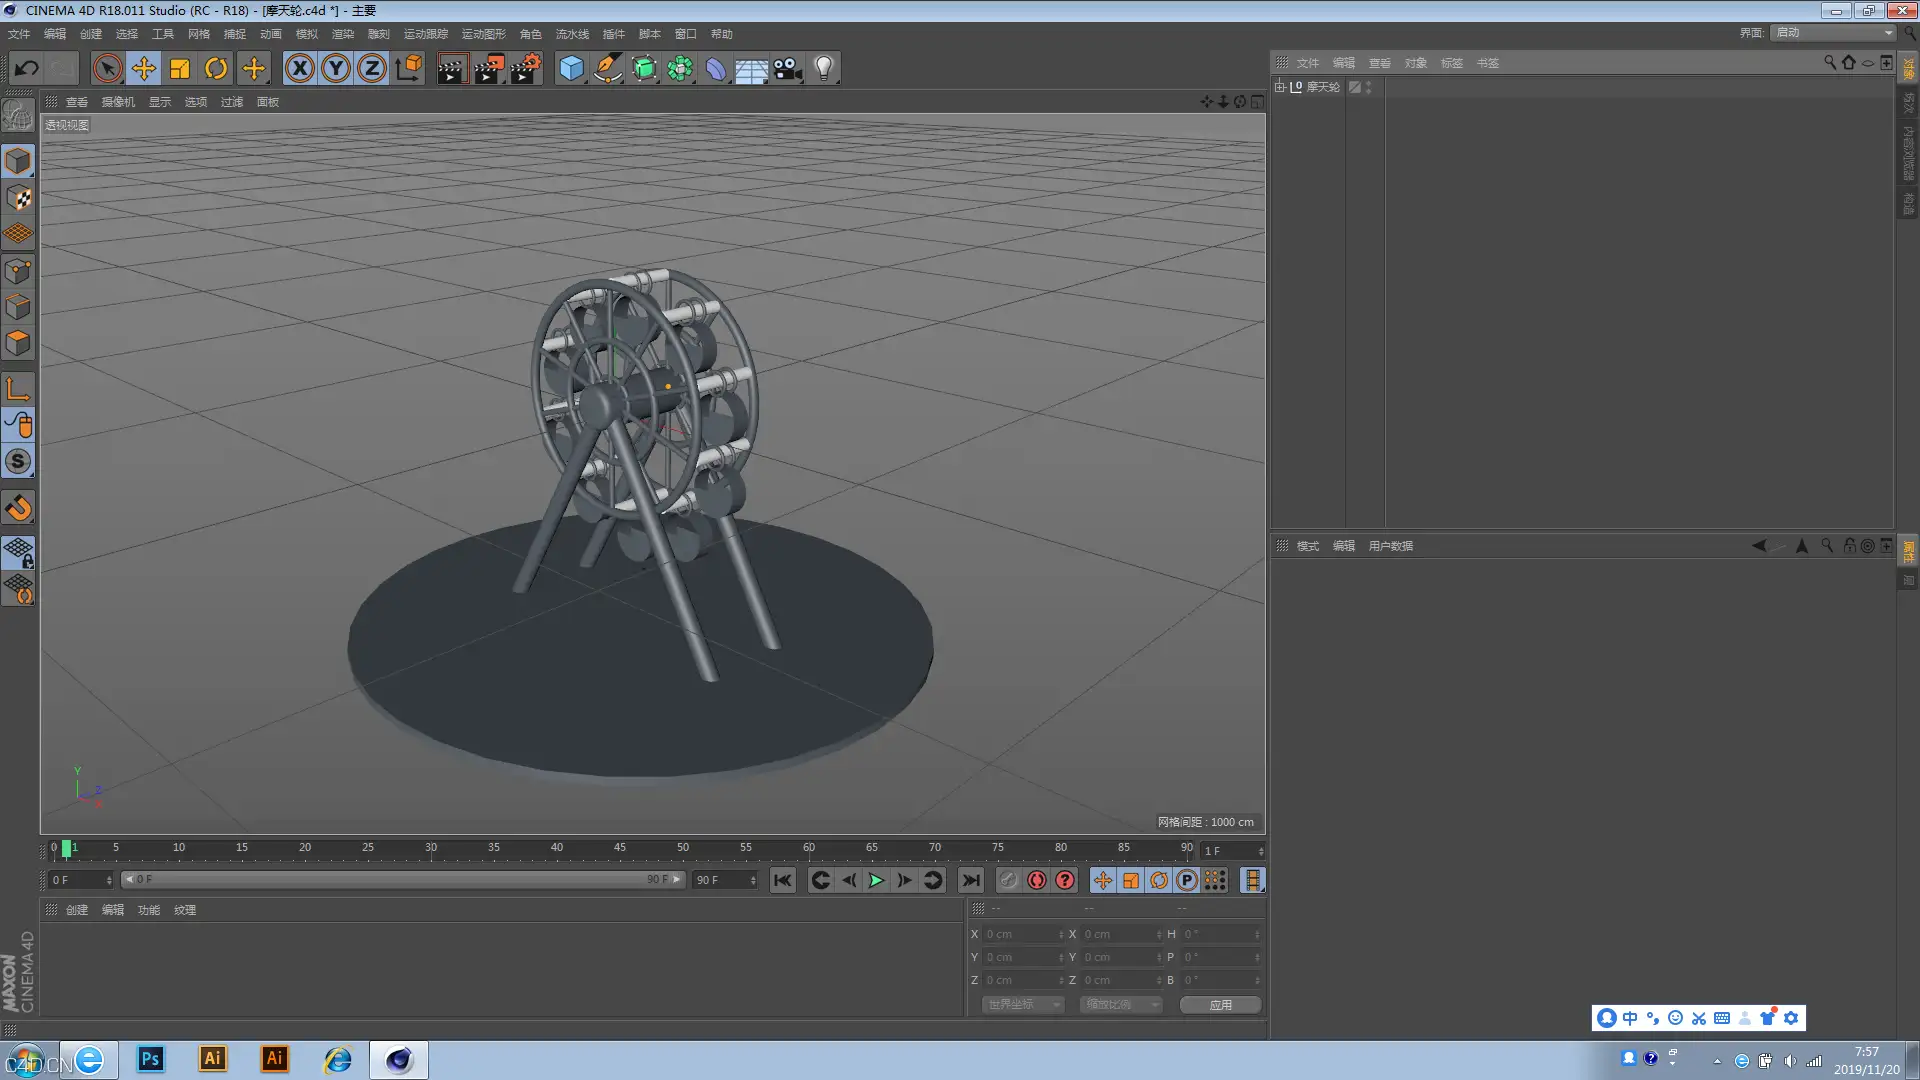
Task: Open Photoshop from the taskbar
Action: 150,1059
